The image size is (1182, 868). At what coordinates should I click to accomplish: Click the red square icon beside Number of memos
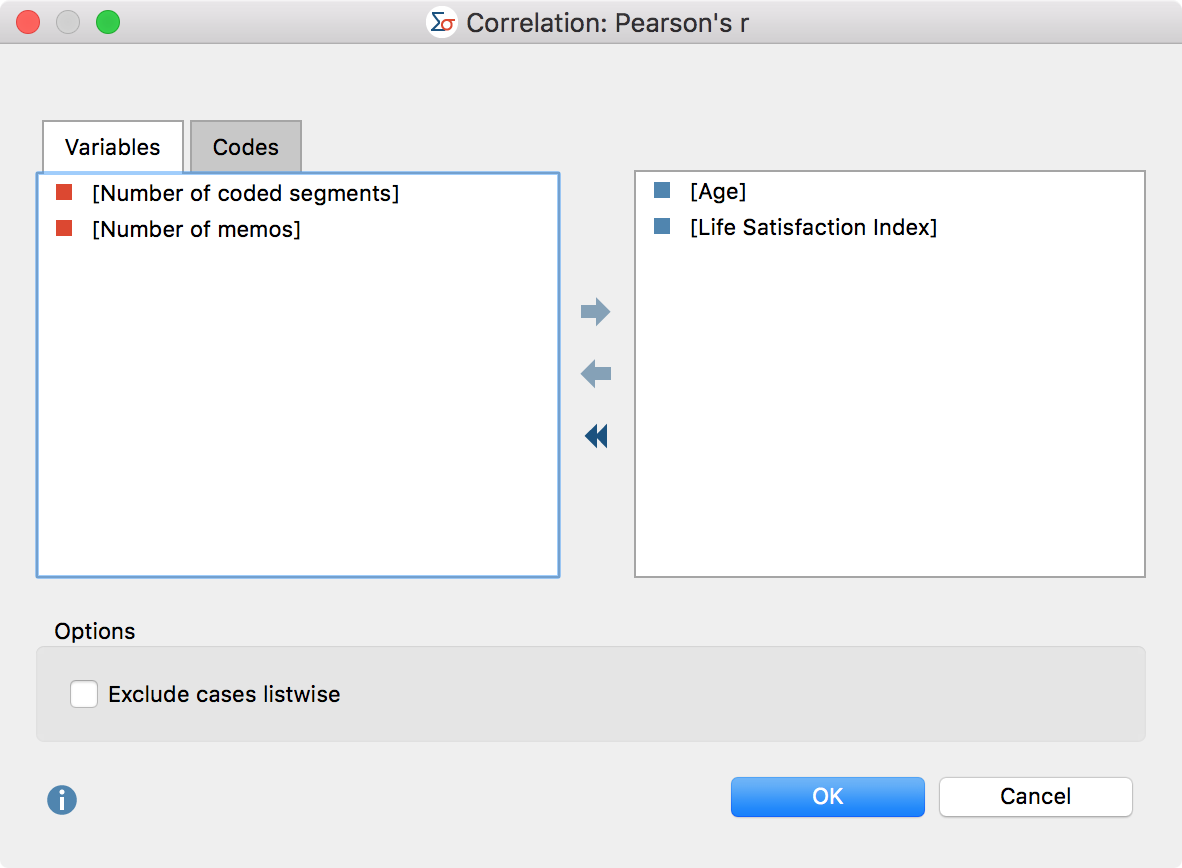(x=62, y=229)
